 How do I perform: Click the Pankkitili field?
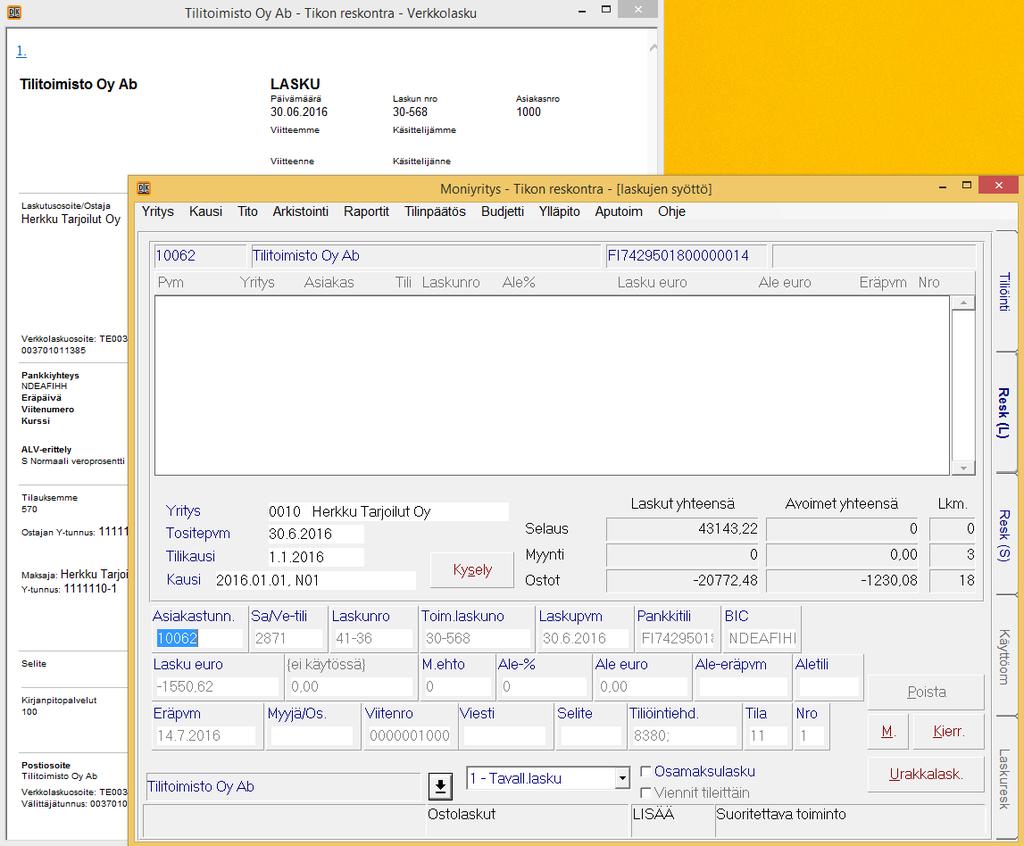tap(677, 638)
